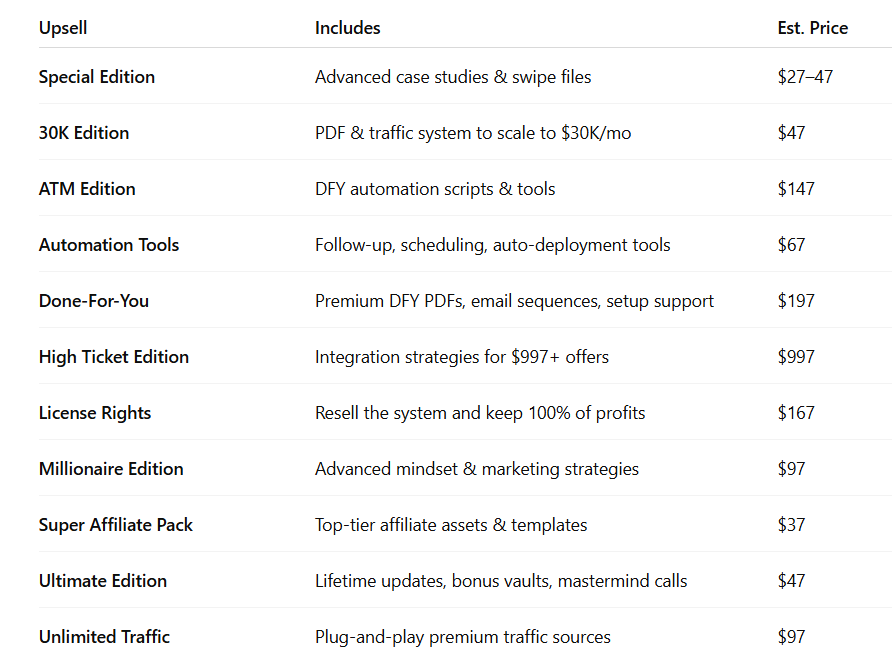Click the Upsell column header

63,28
